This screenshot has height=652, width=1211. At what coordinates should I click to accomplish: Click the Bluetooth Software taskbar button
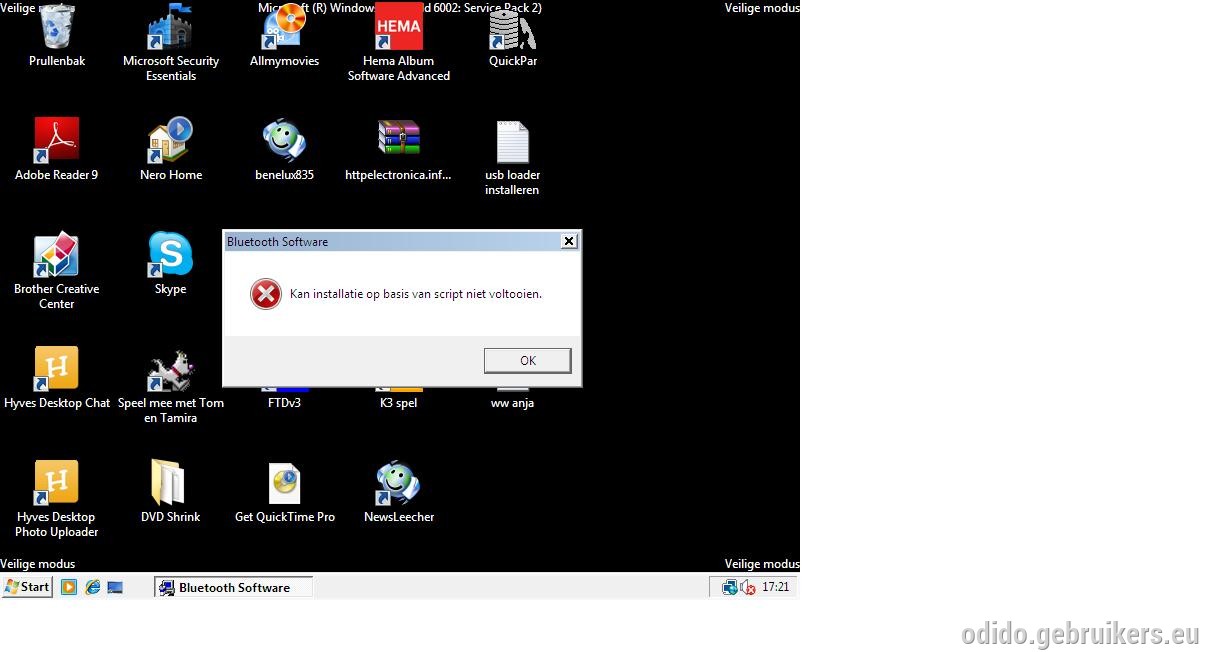tap(234, 587)
